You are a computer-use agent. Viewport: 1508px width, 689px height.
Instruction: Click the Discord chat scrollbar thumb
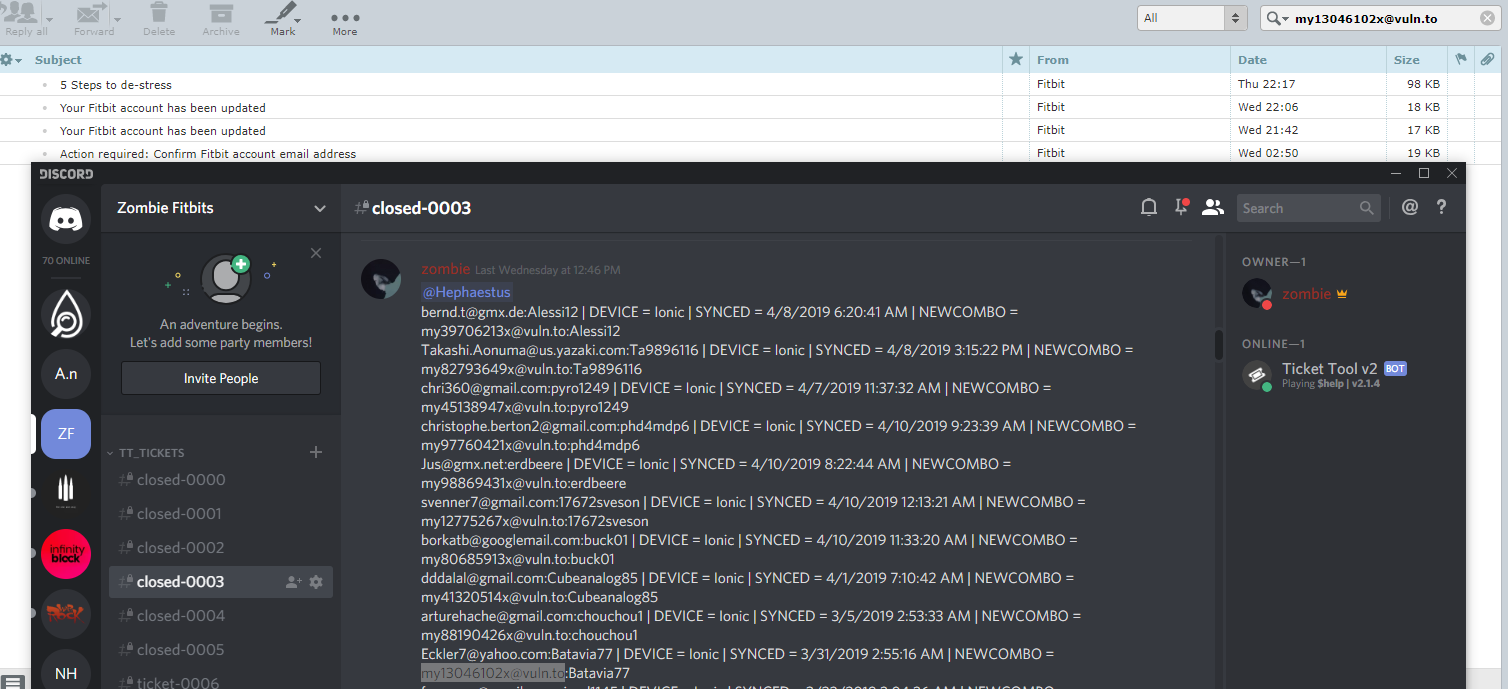(x=1219, y=344)
